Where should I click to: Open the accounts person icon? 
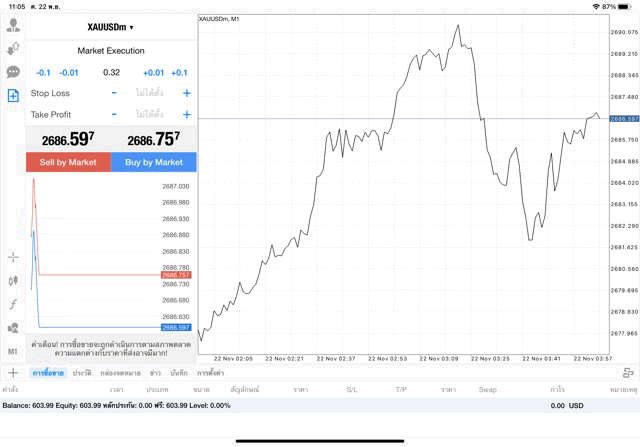pyautogui.click(x=13, y=25)
